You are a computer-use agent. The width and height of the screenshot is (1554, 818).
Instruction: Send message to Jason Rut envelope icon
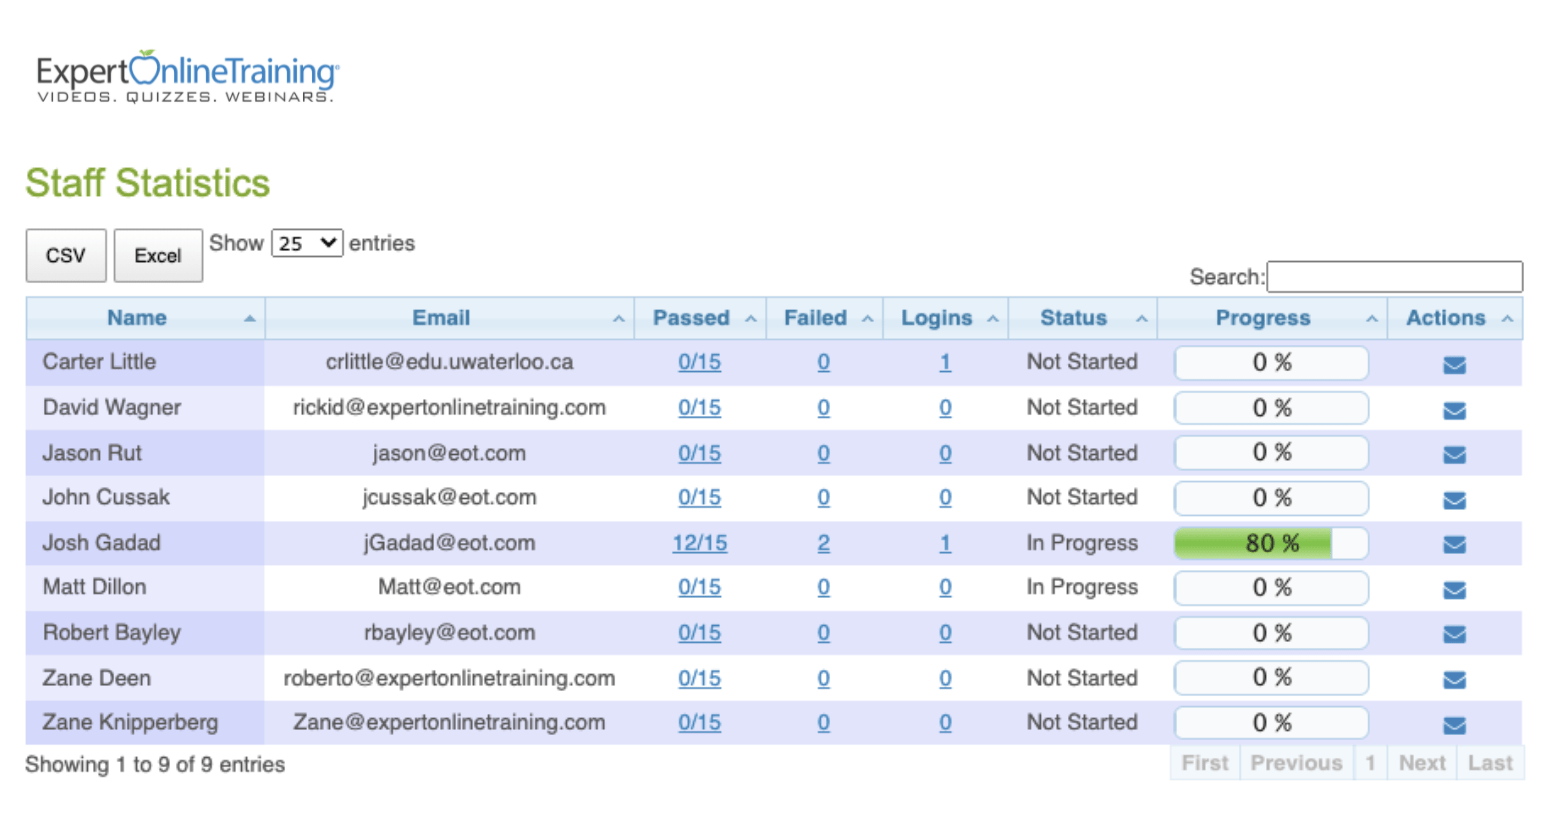click(x=1454, y=455)
